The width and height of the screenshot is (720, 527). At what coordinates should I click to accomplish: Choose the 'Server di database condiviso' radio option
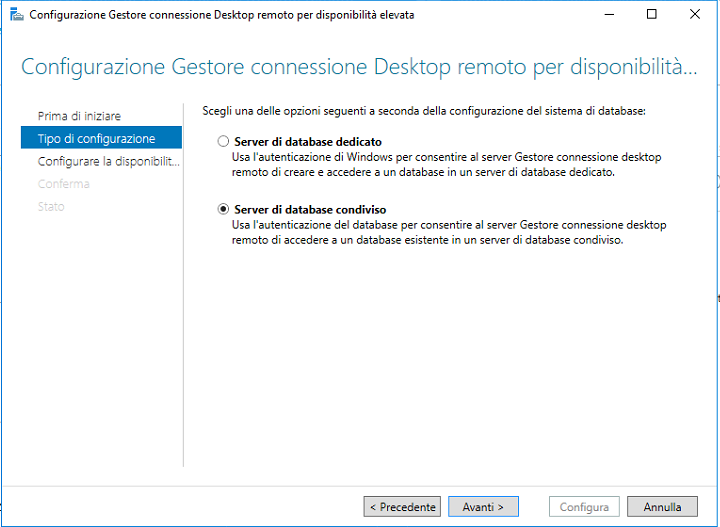pos(223,210)
